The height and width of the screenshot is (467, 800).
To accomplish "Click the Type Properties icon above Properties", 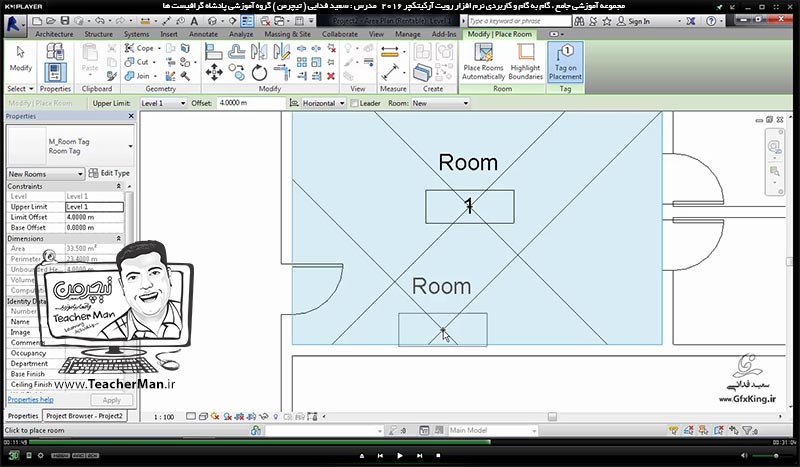I will (55, 52).
